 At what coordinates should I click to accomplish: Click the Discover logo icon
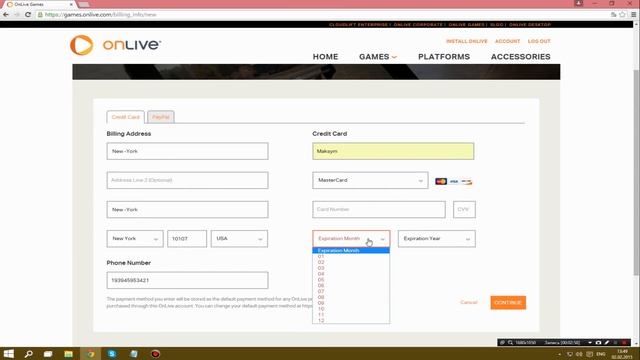coord(467,181)
